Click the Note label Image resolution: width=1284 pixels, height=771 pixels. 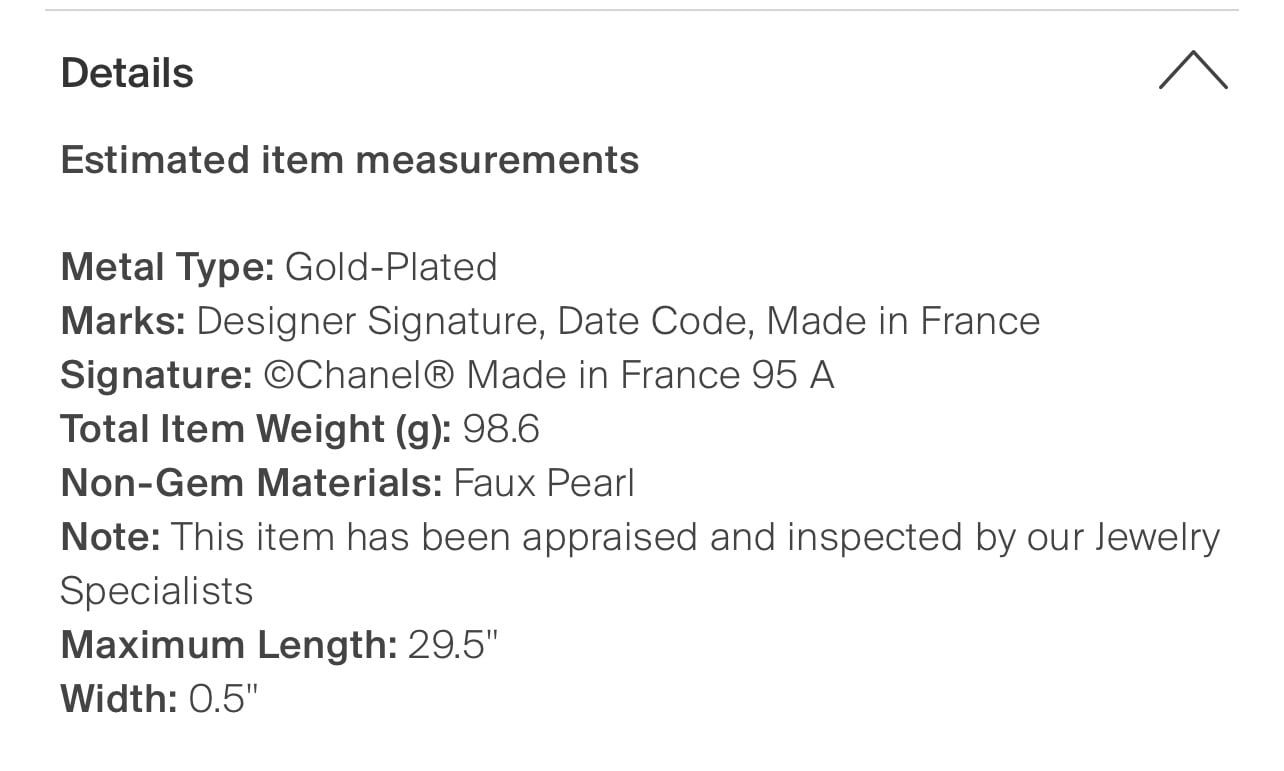pos(111,537)
